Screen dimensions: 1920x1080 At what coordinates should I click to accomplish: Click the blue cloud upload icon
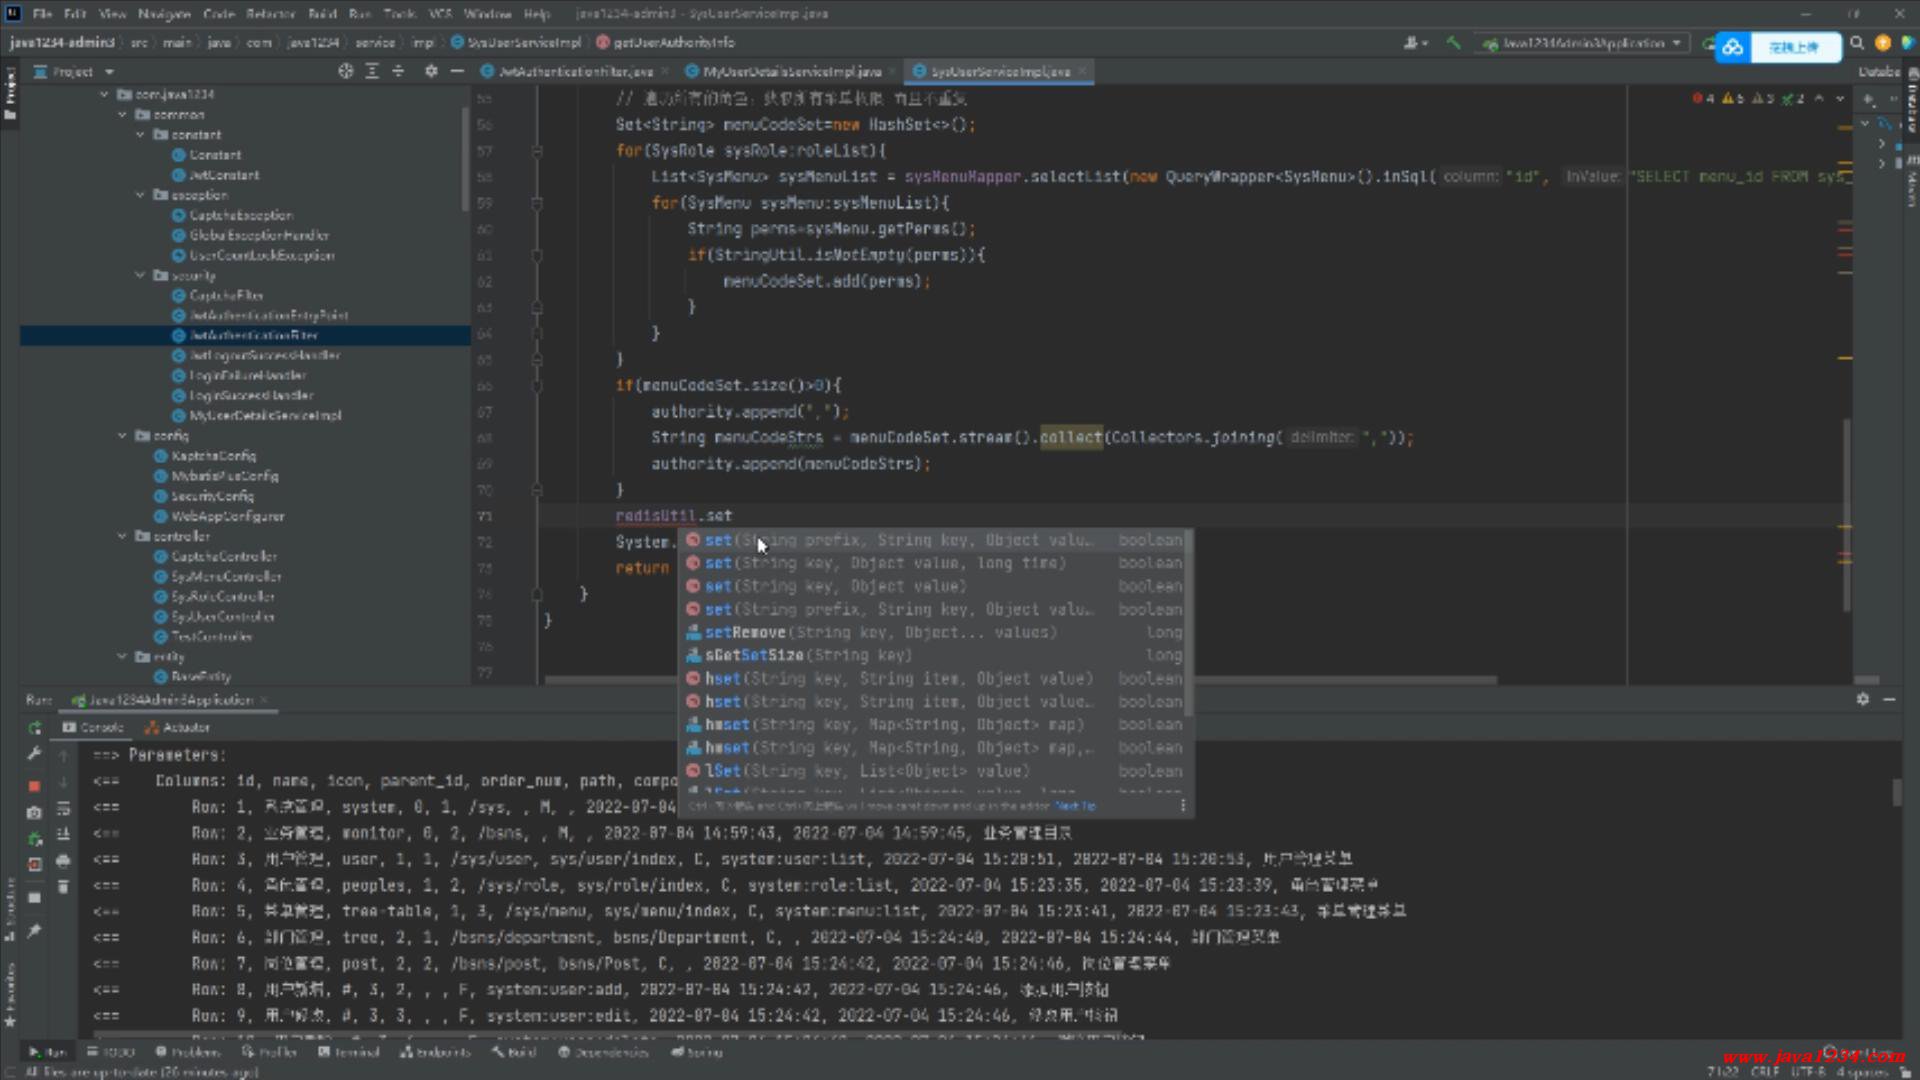(x=1732, y=47)
